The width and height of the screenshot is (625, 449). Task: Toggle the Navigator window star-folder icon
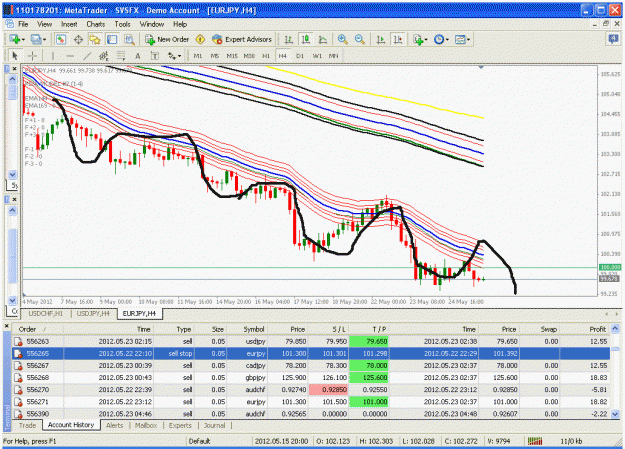pos(95,39)
